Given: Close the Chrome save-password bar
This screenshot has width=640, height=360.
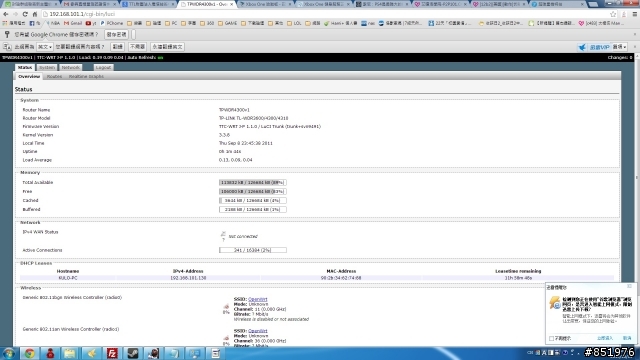Looking at the screenshot, I should (635, 35).
